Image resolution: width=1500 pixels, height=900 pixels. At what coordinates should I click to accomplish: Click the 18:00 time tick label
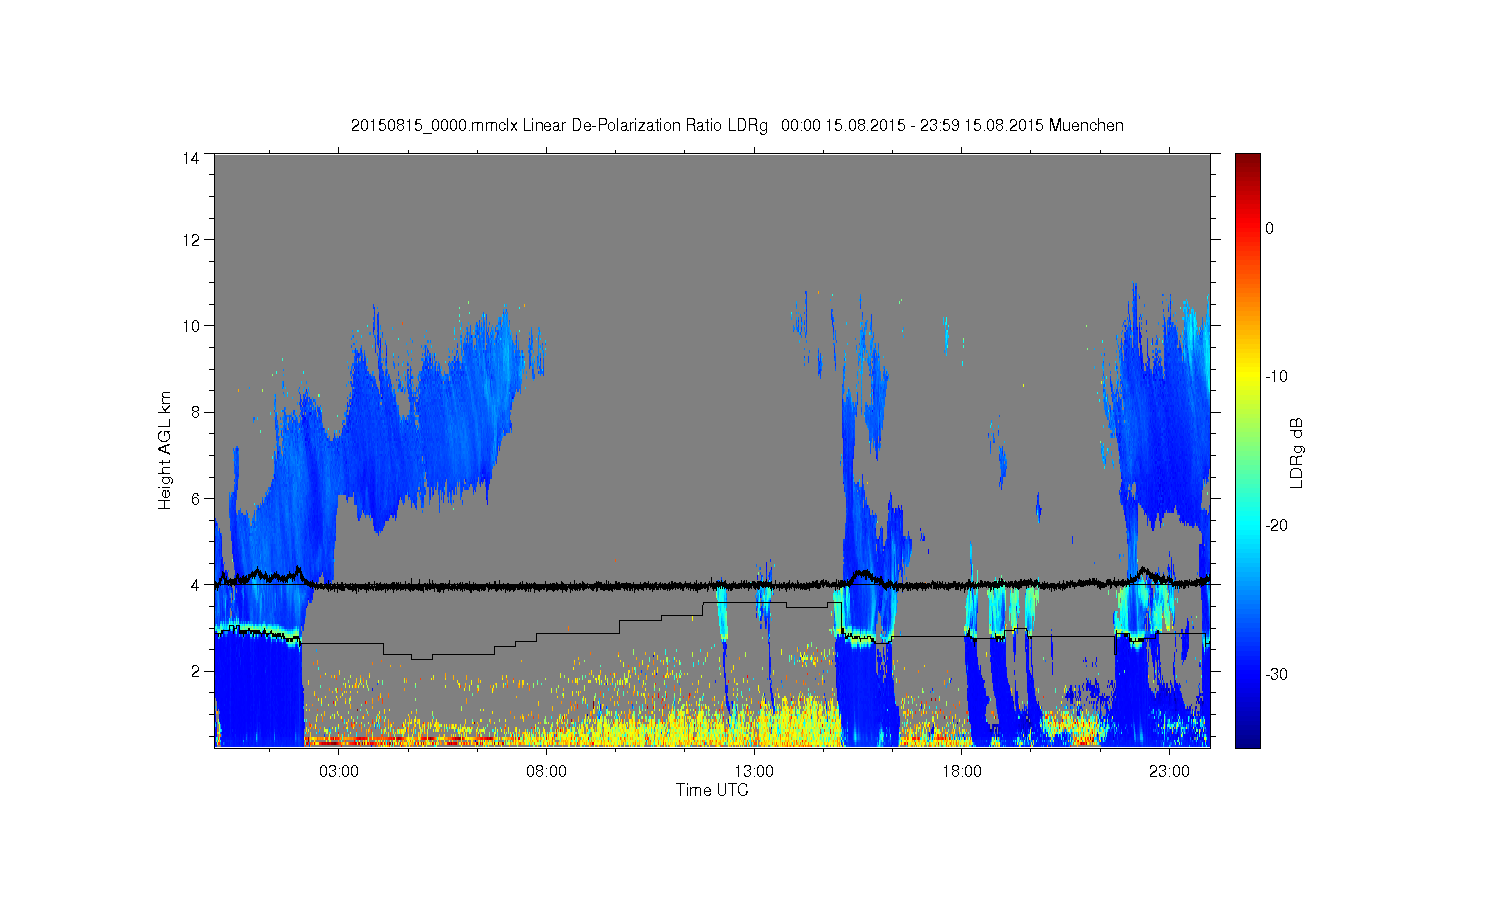961,772
